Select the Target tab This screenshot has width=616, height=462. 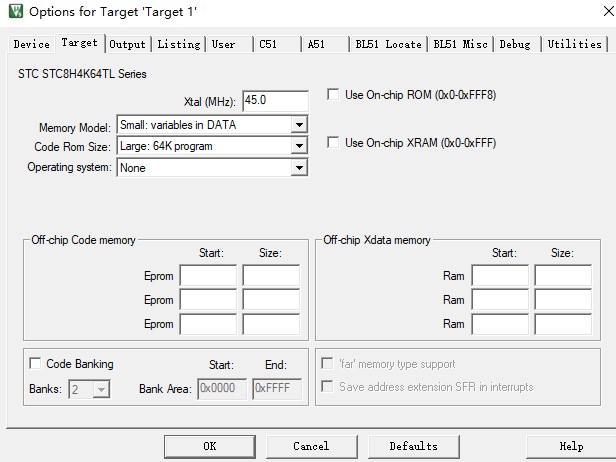pyautogui.click(x=79, y=43)
